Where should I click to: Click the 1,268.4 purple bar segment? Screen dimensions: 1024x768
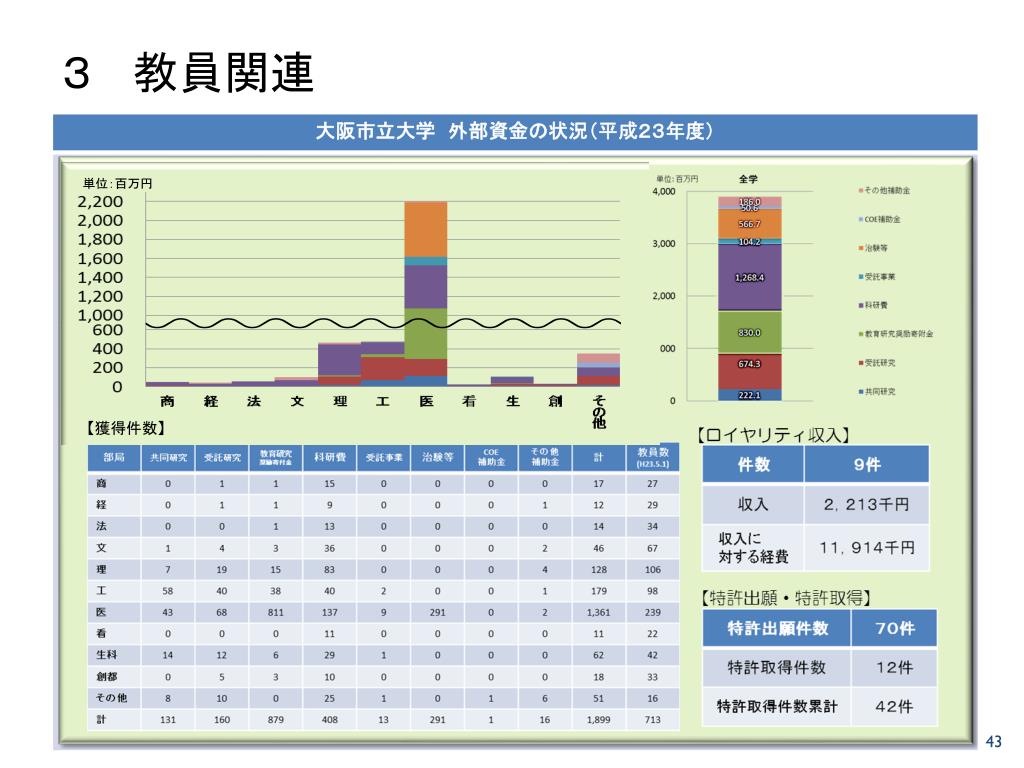[x=750, y=278]
